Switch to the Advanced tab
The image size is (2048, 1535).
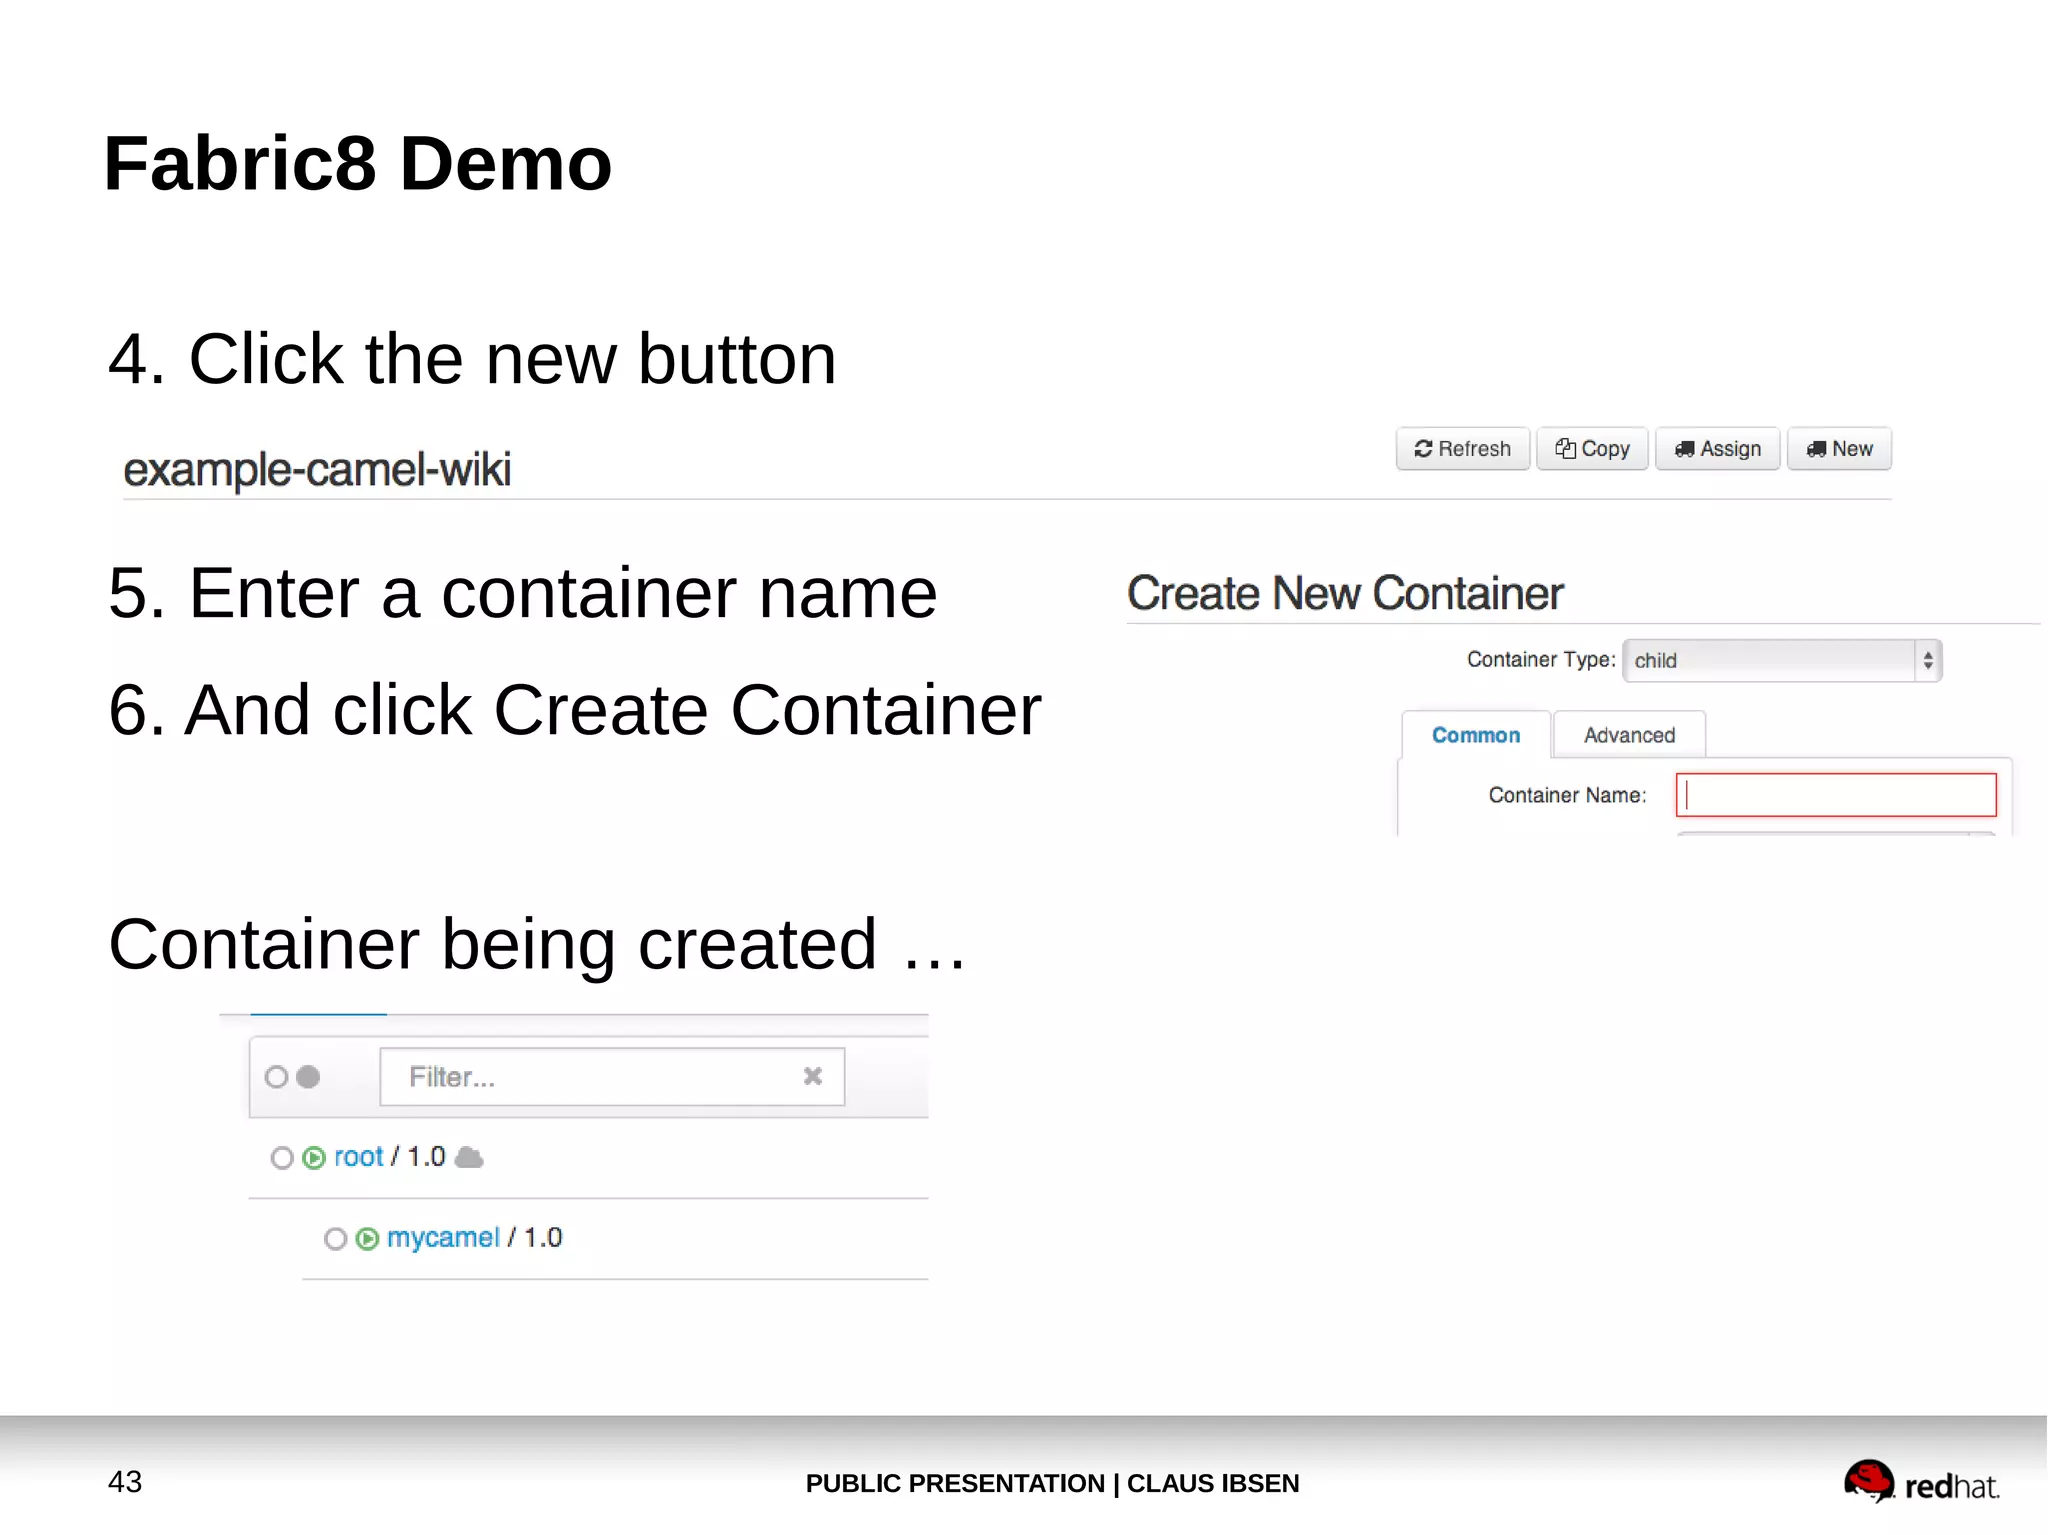1629,735
